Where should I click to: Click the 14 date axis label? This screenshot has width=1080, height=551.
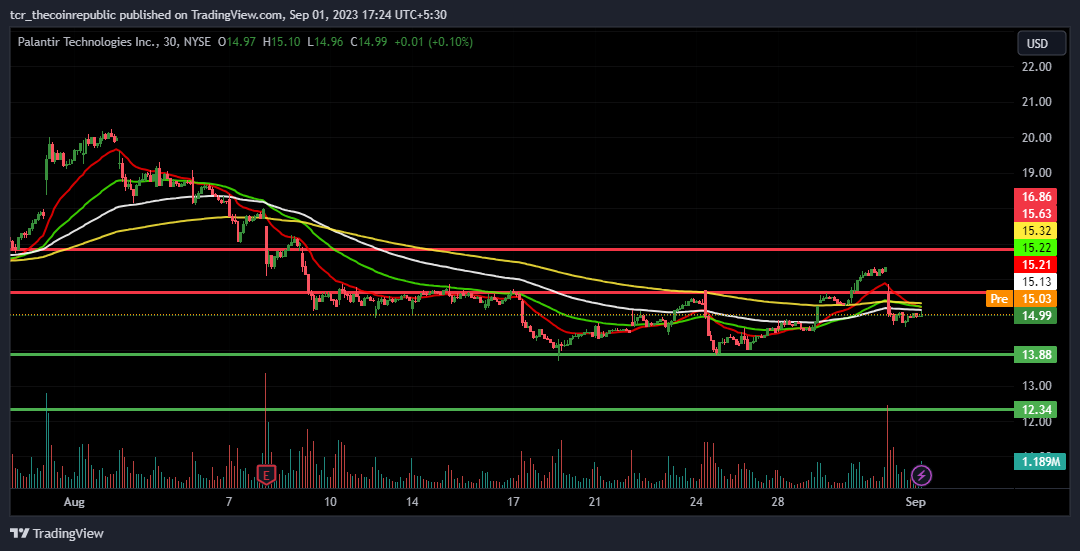tap(412, 502)
